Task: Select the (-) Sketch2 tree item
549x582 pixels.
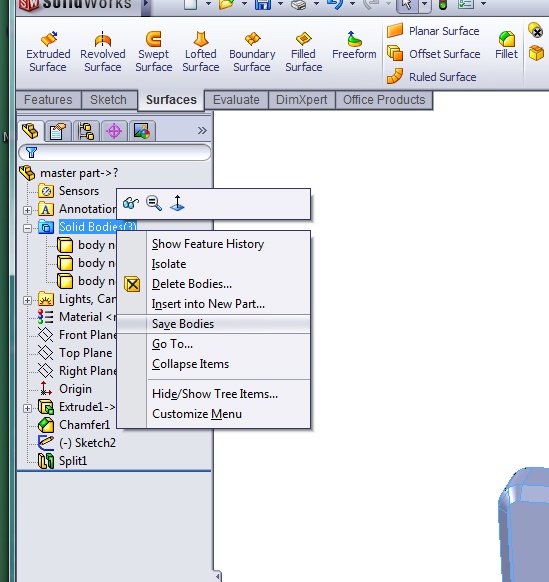Action: 77,443
